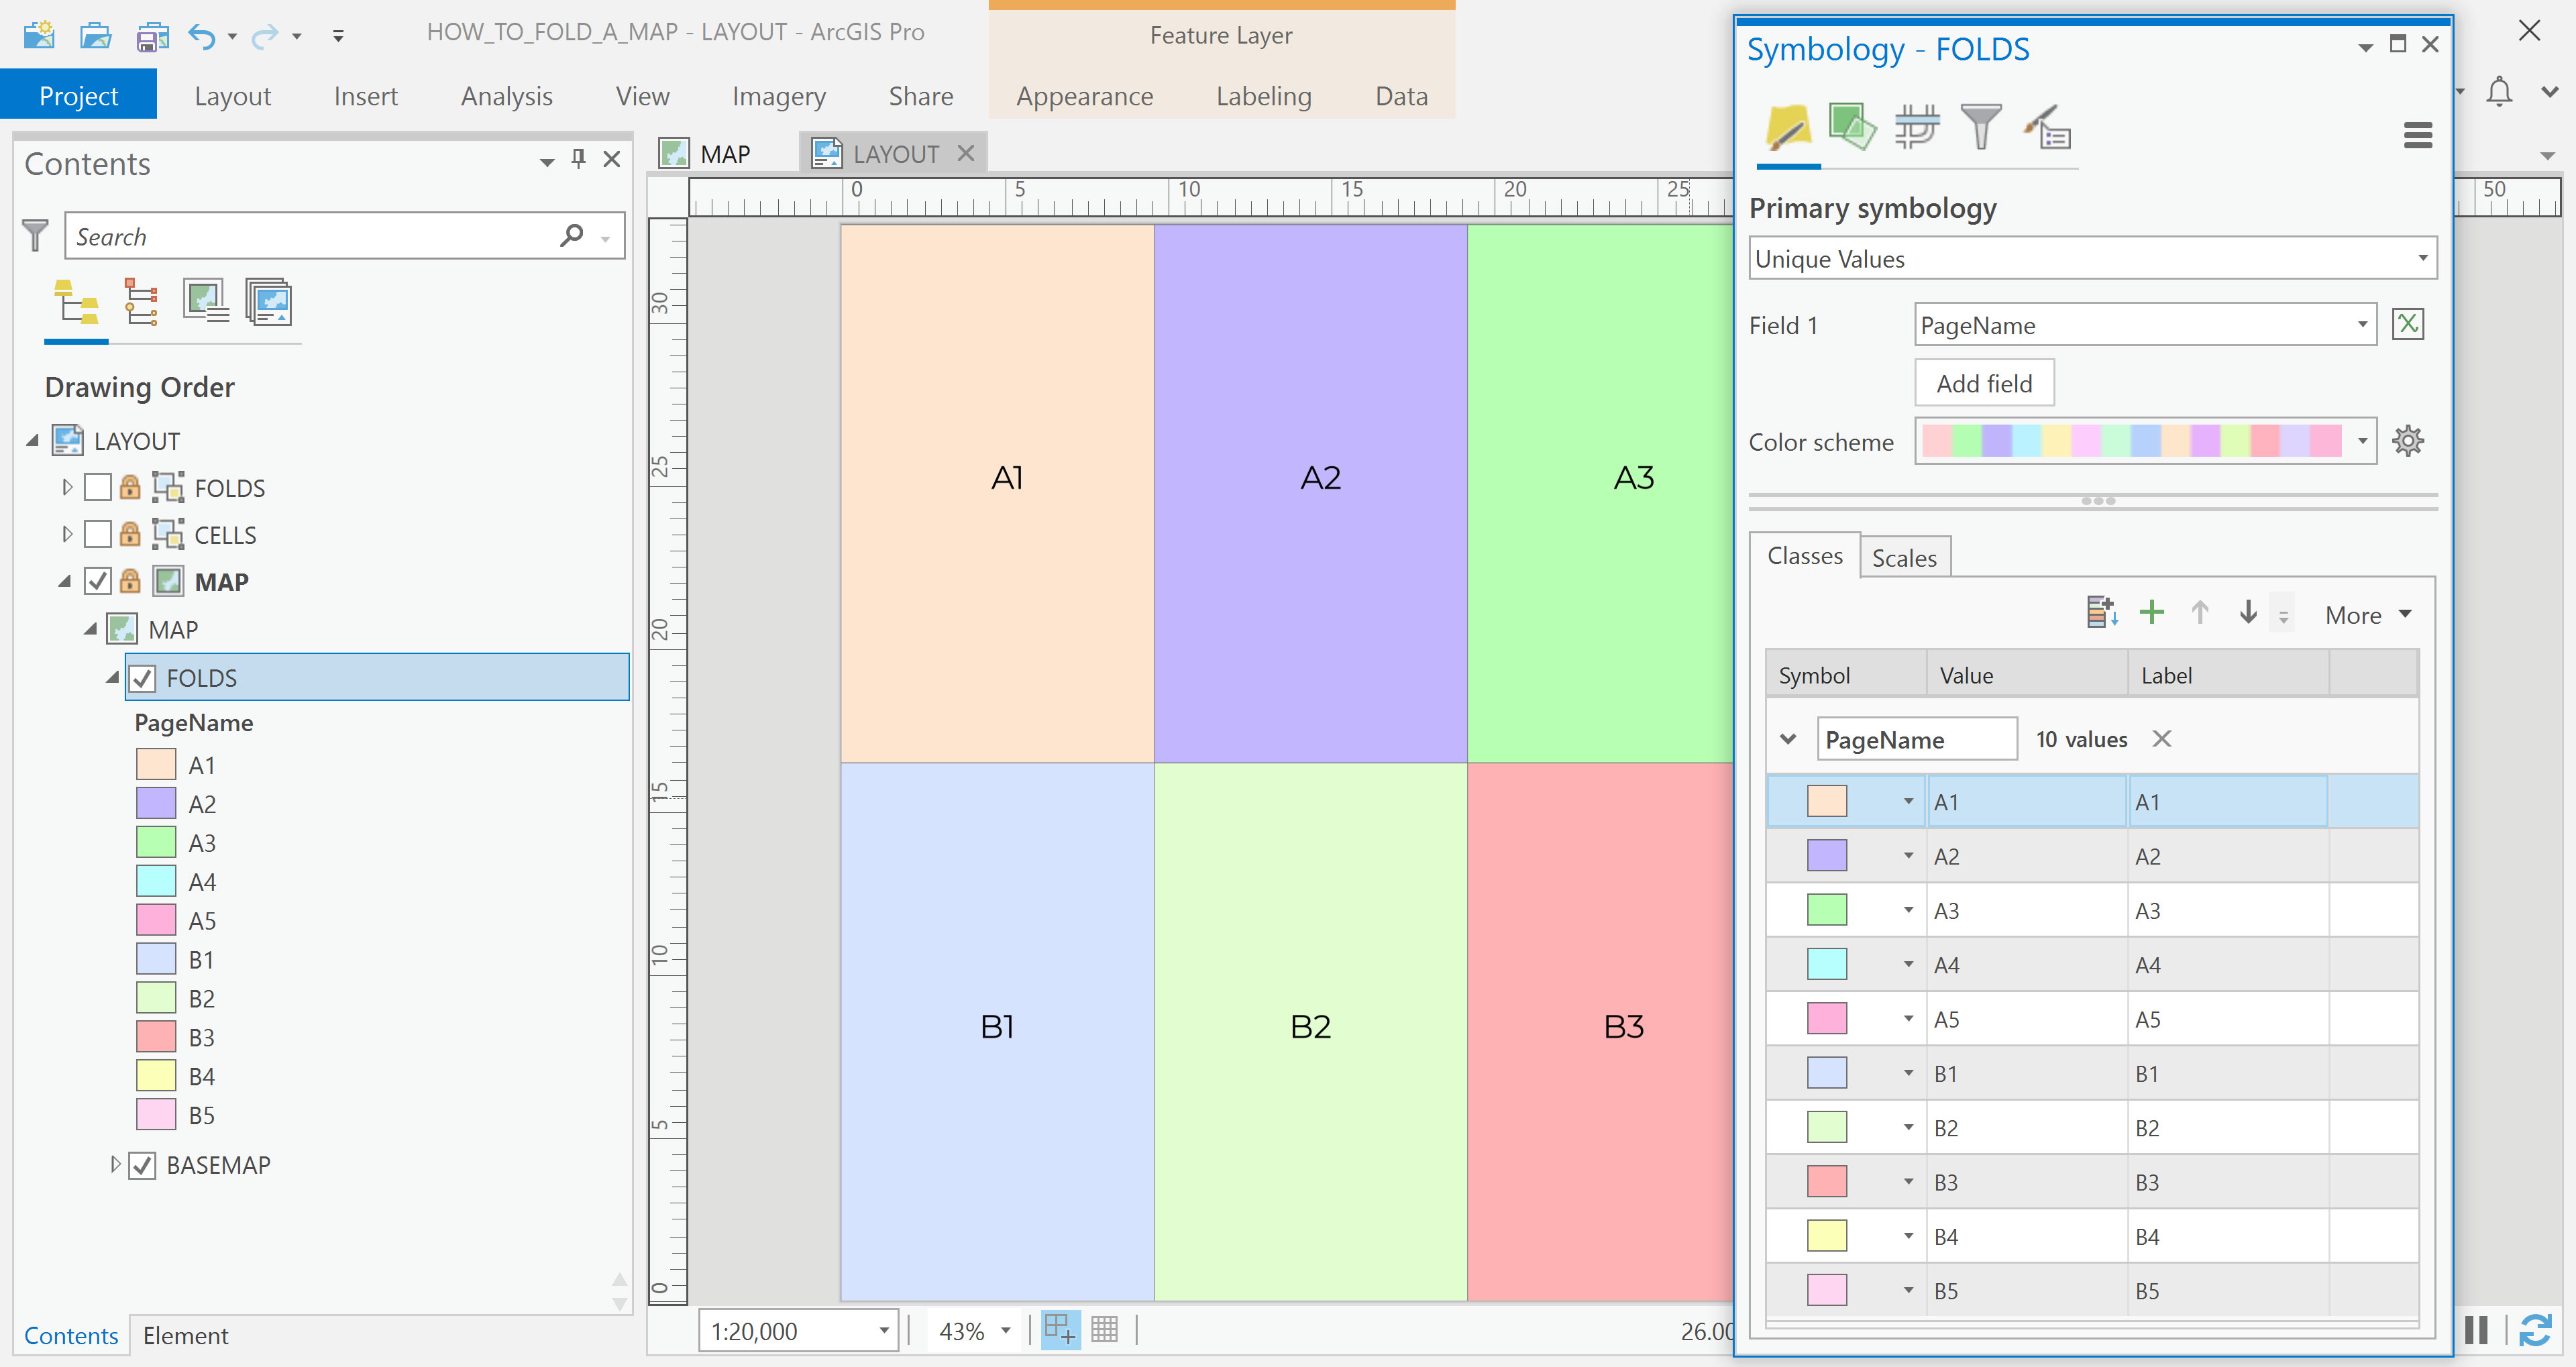This screenshot has width=2576, height=1367.
Task: Toggle the BASEMAP layer checkbox
Action: click(x=143, y=1165)
